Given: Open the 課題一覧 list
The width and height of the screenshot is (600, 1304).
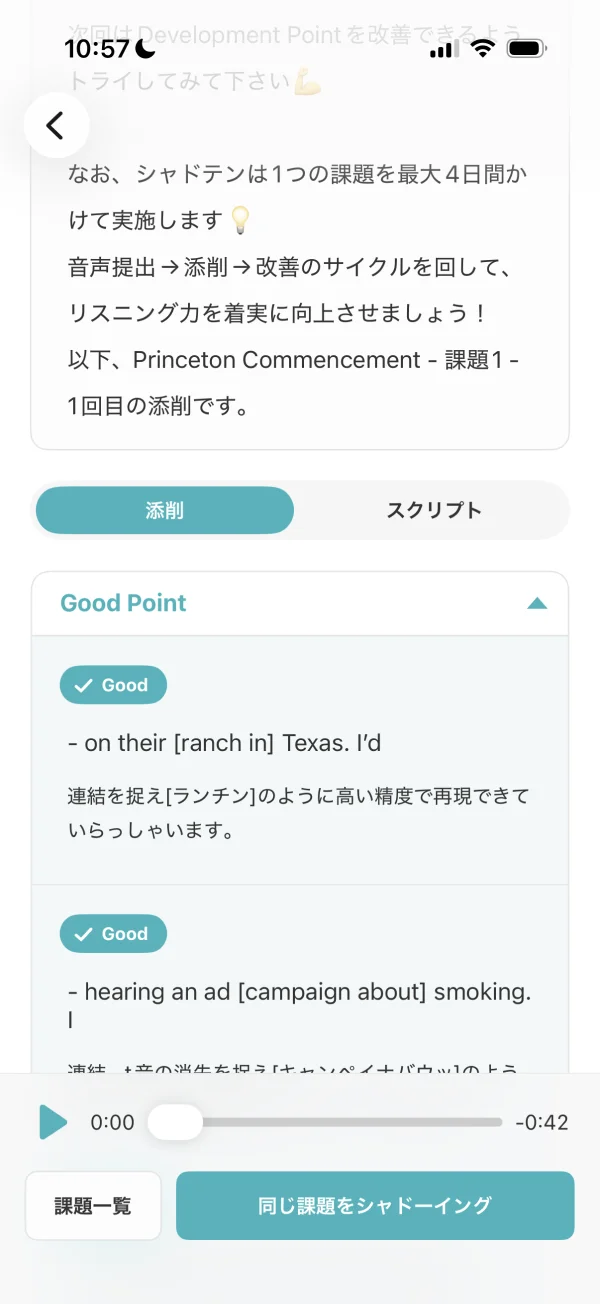Looking at the screenshot, I should pyautogui.click(x=93, y=1205).
